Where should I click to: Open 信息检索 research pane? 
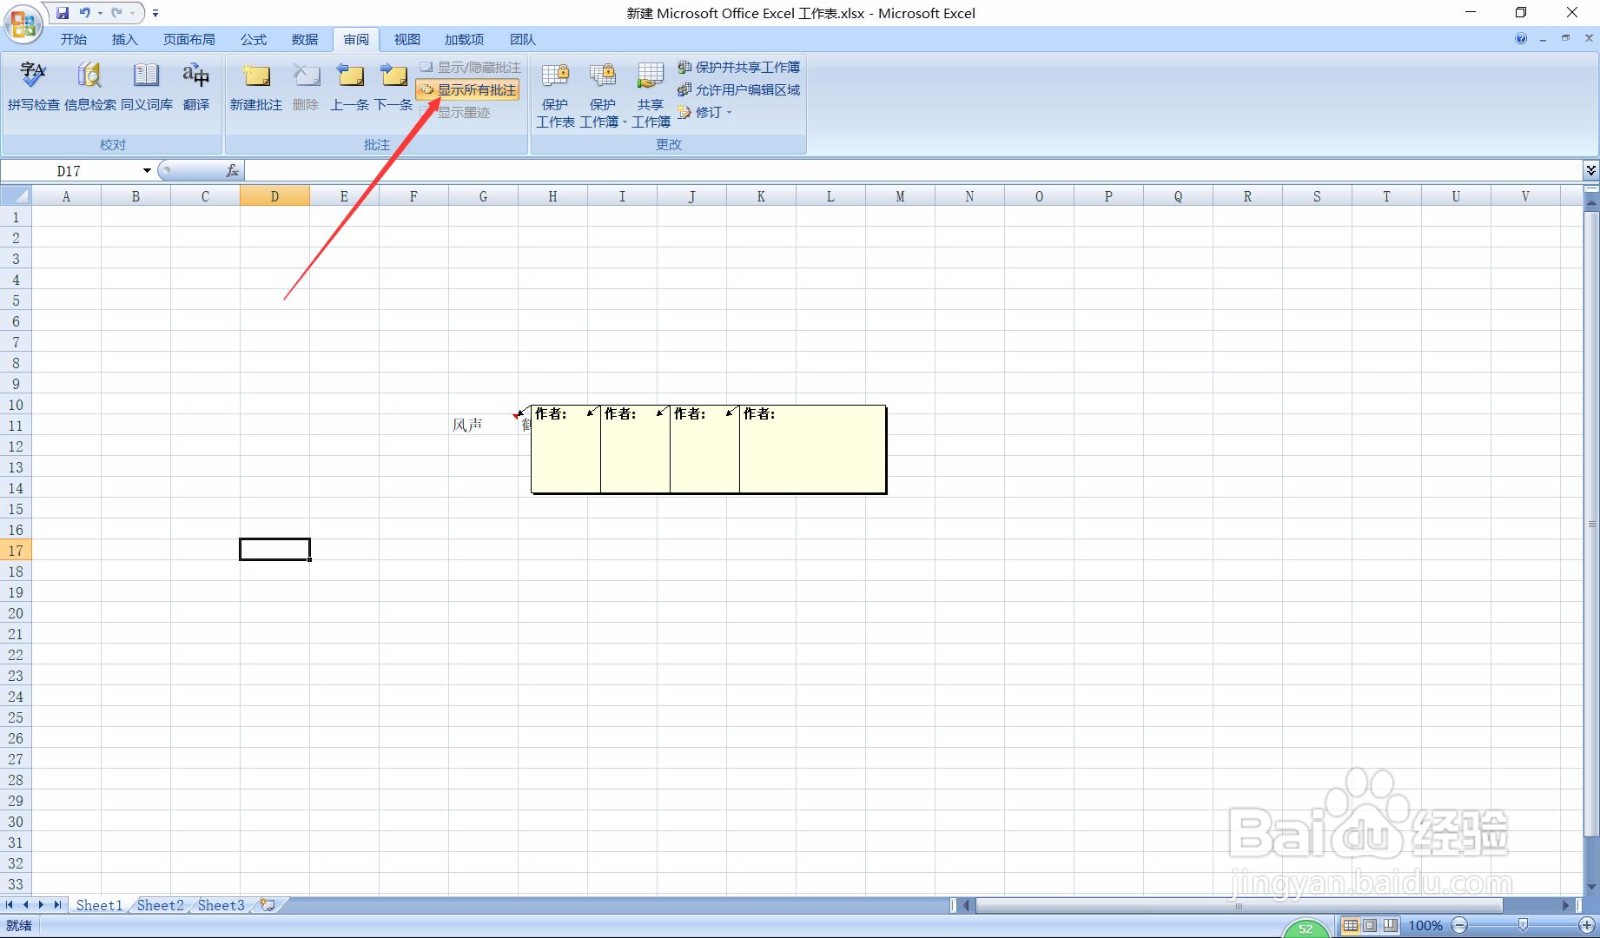[90, 87]
